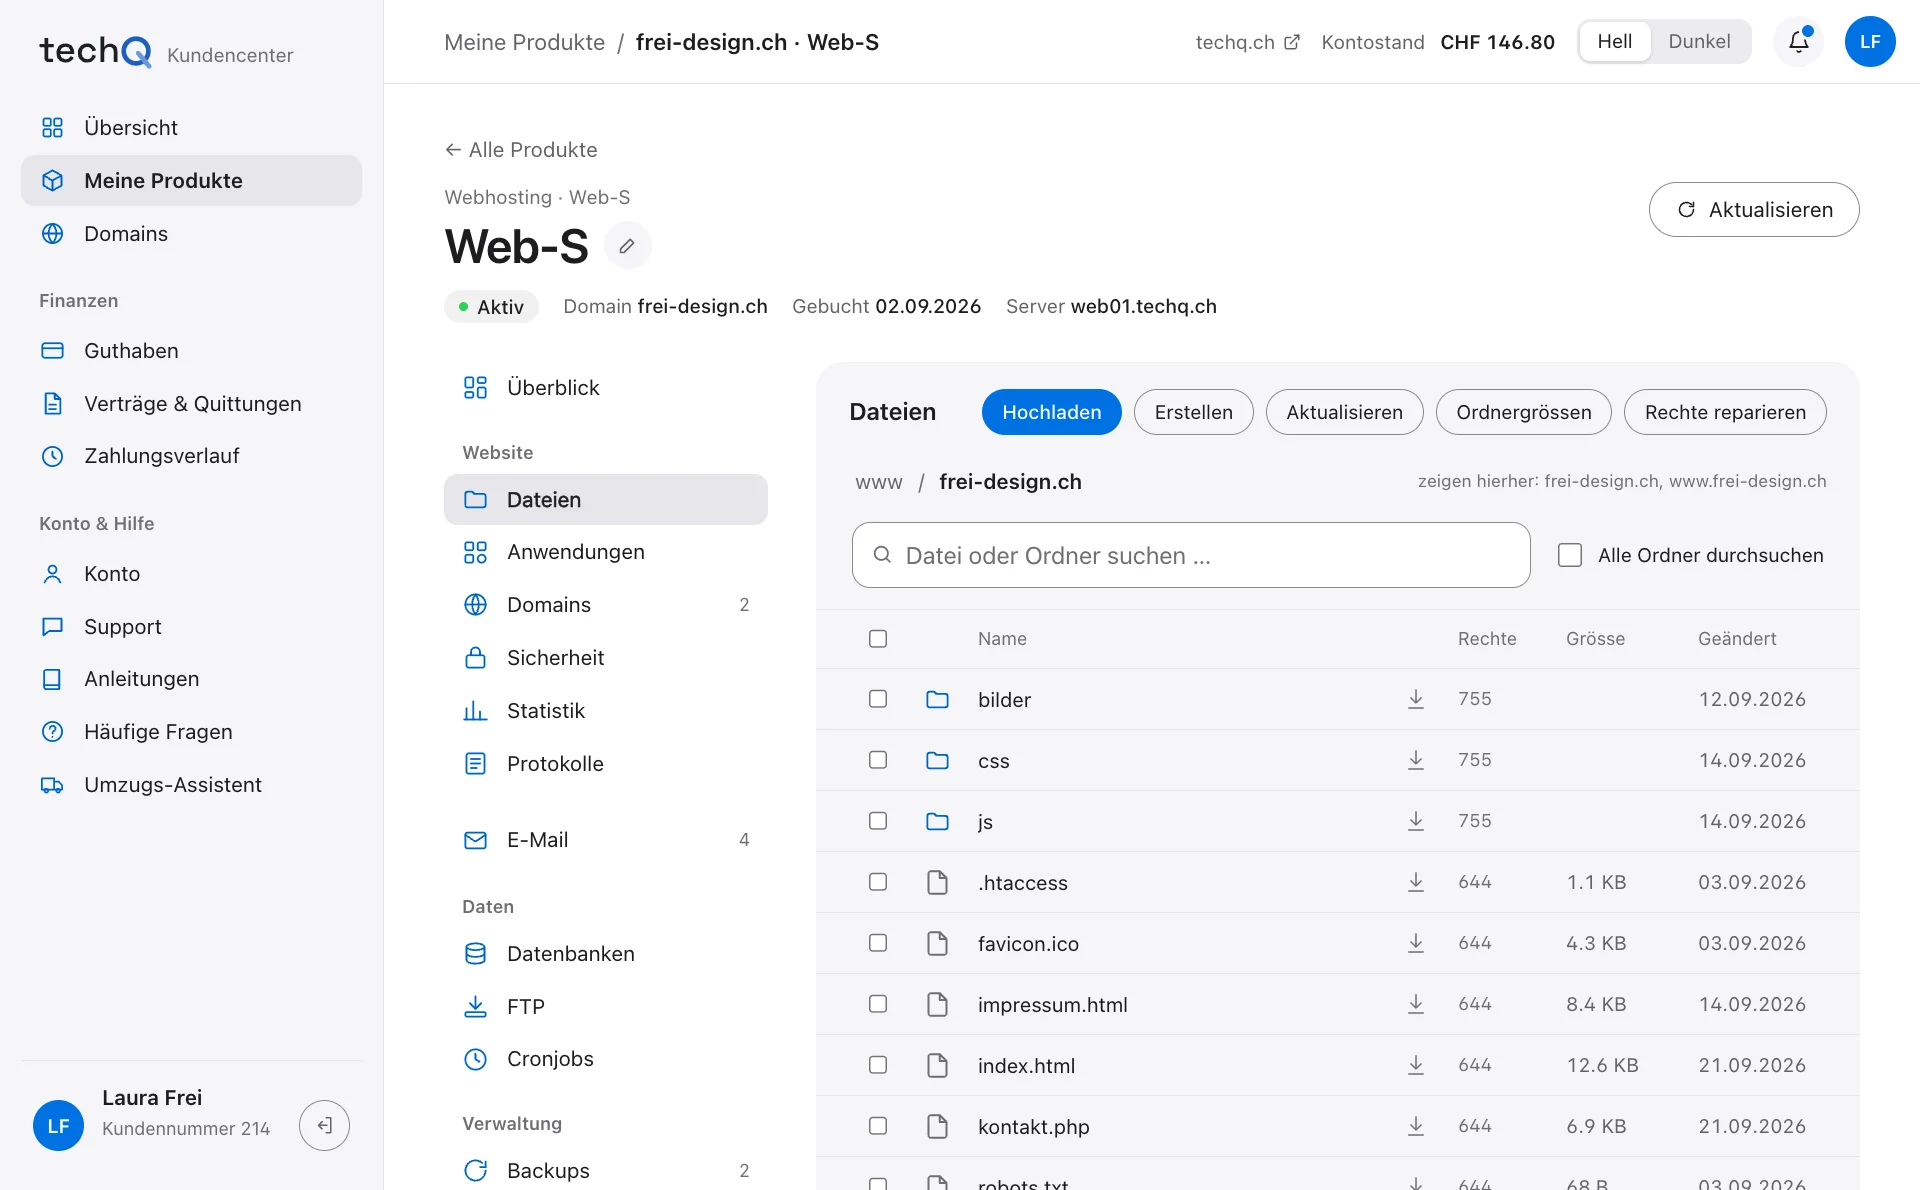
Task: Click the Rechte reparieren button
Action: tap(1725, 412)
